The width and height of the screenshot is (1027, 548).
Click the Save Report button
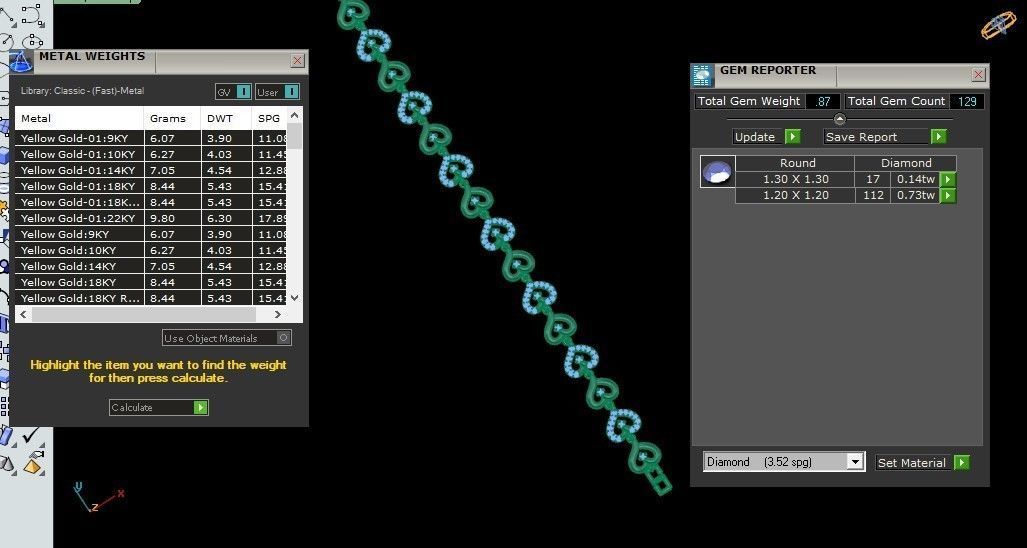(x=886, y=137)
